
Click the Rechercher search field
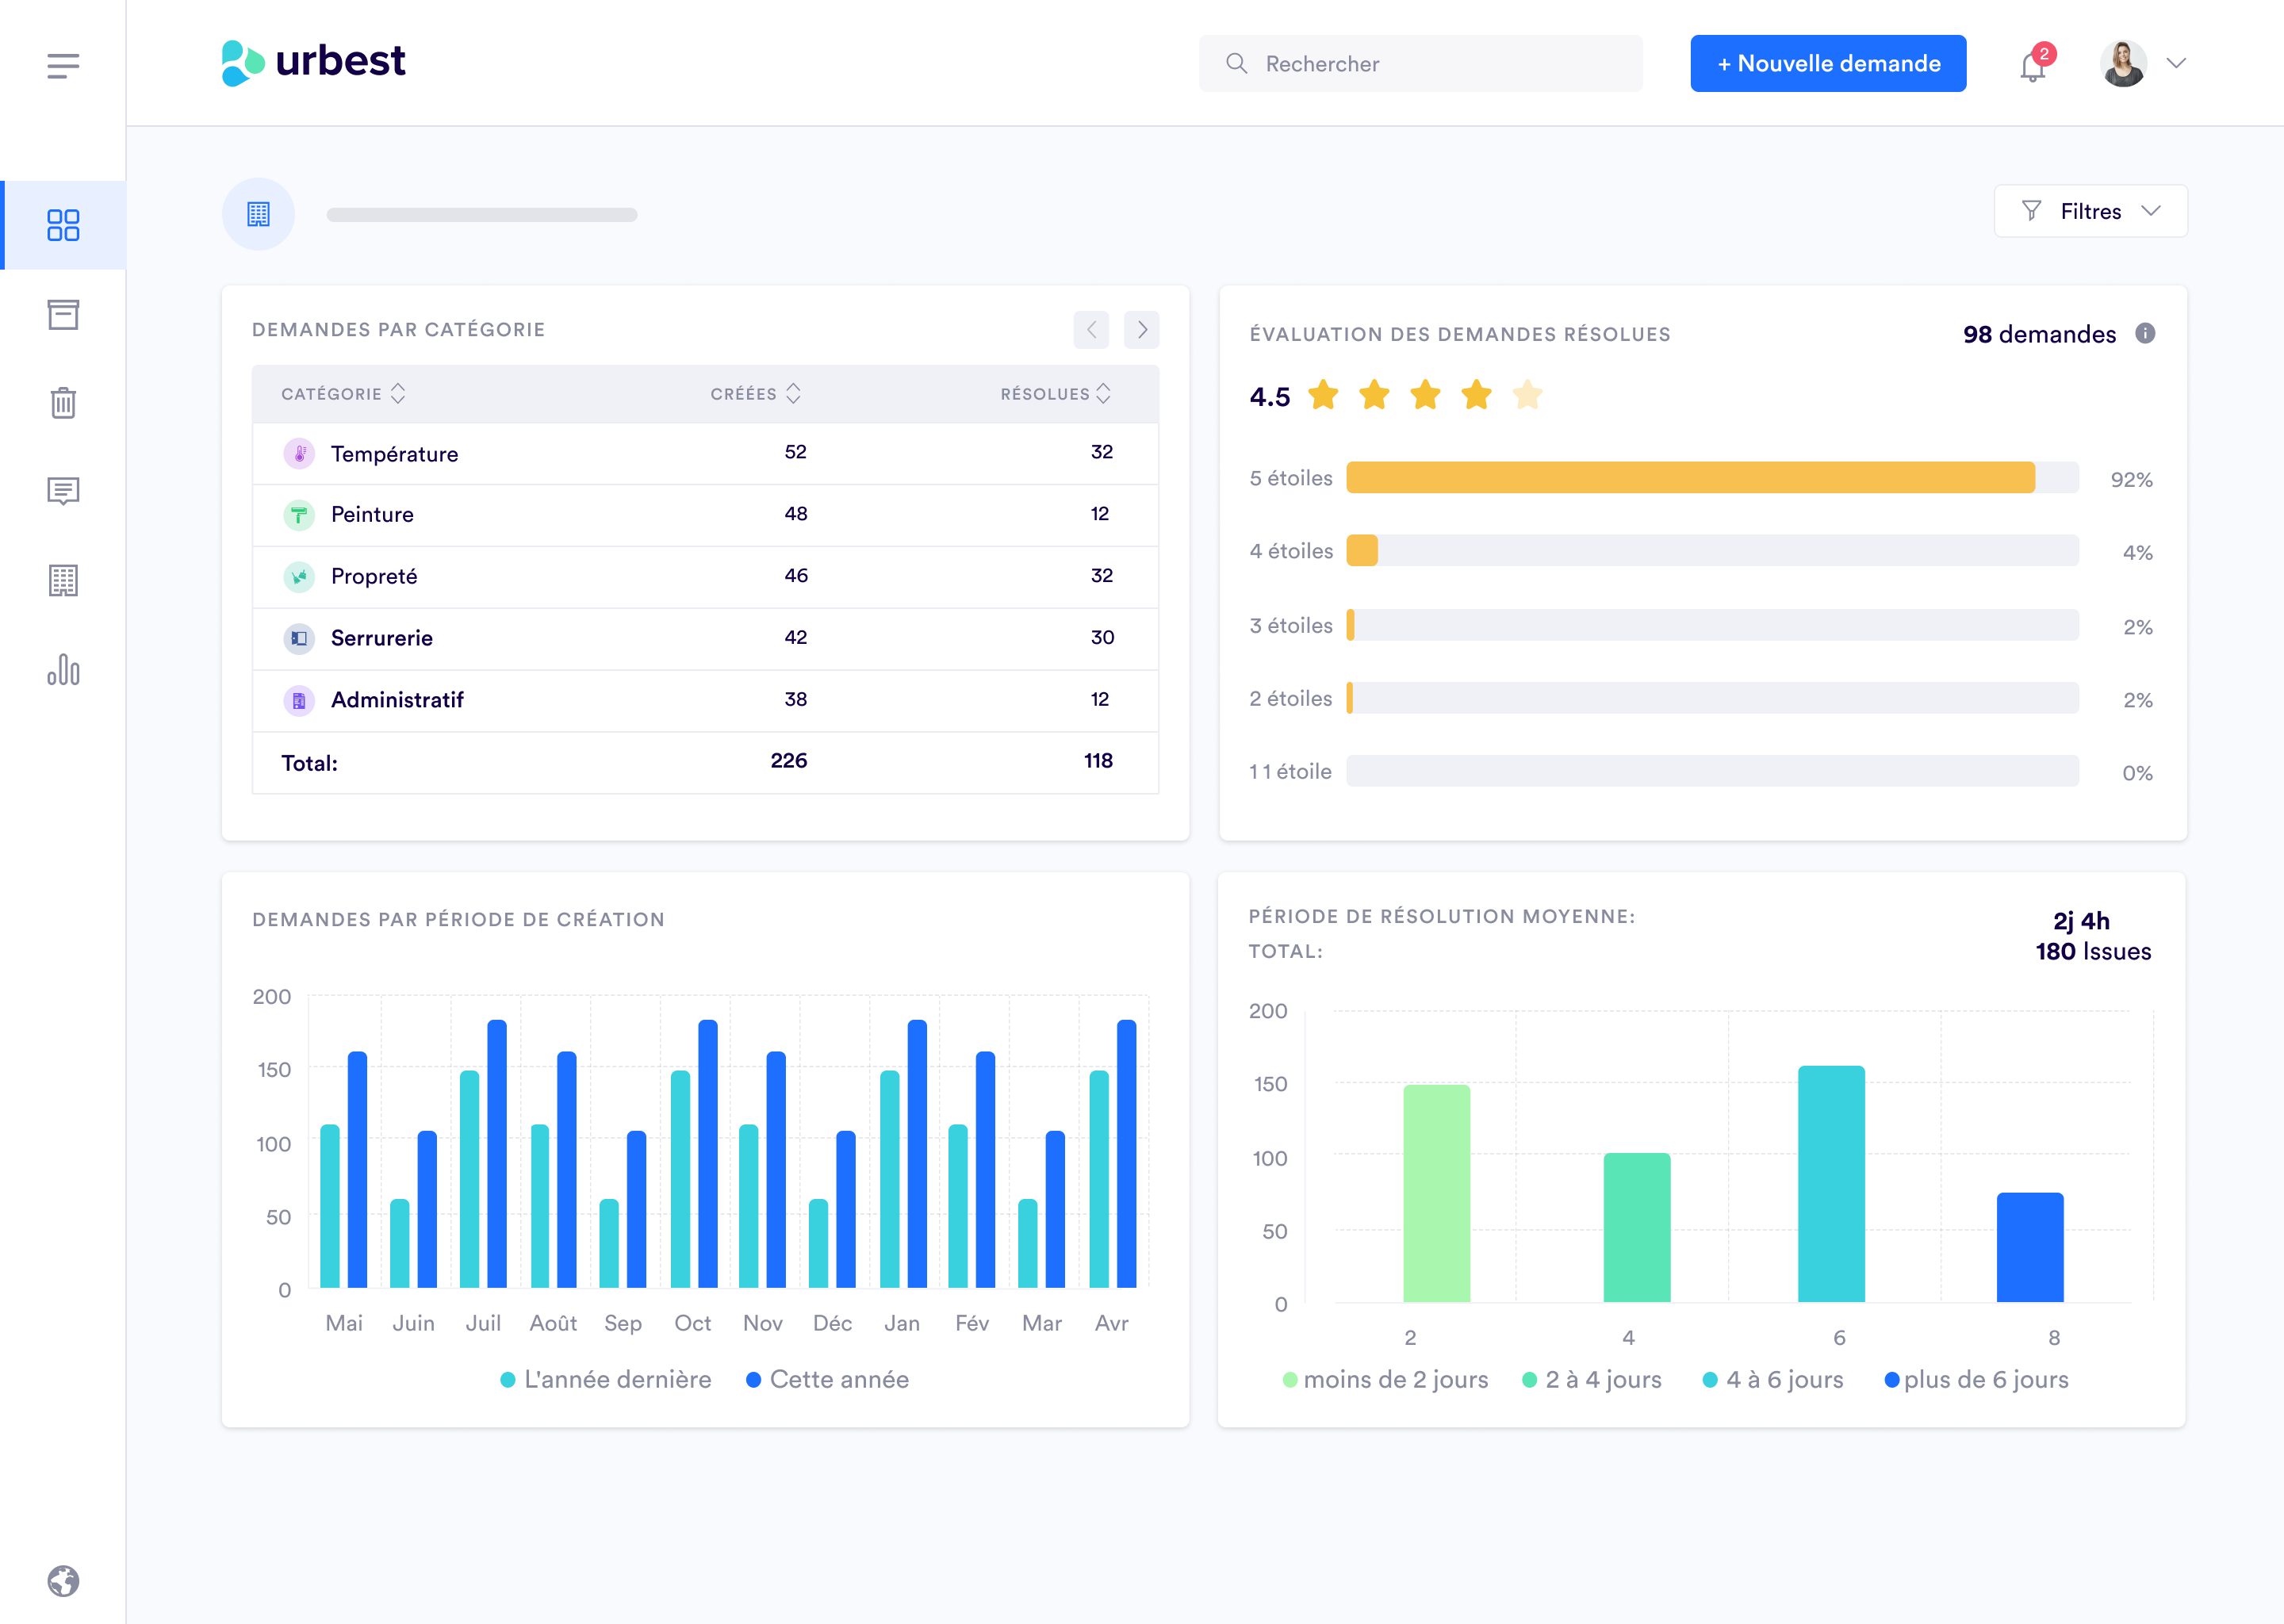[1420, 64]
